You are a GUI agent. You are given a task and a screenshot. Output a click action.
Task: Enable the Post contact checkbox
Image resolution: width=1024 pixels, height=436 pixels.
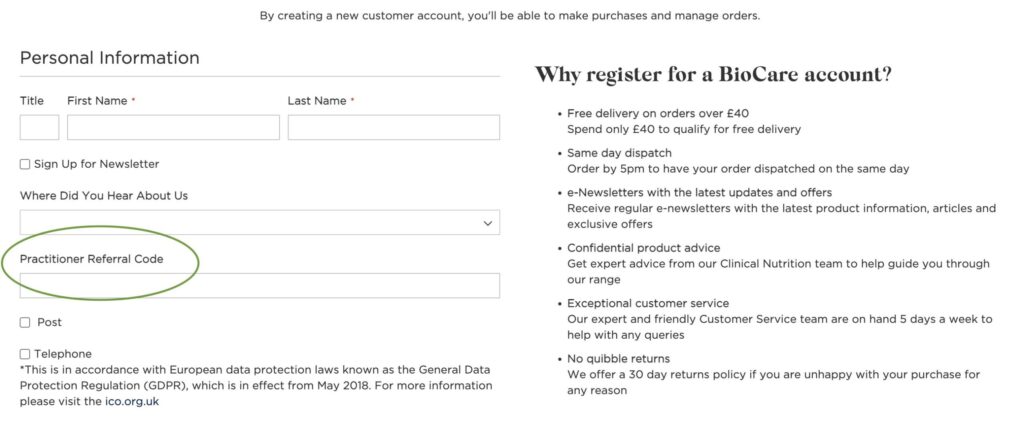click(25, 322)
